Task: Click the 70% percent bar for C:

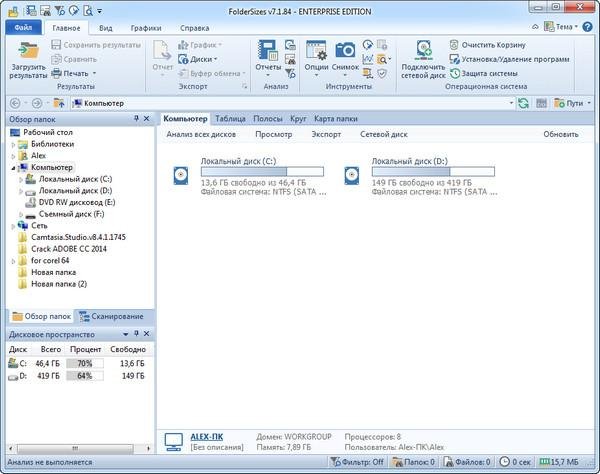Action: [x=85, y=363]
